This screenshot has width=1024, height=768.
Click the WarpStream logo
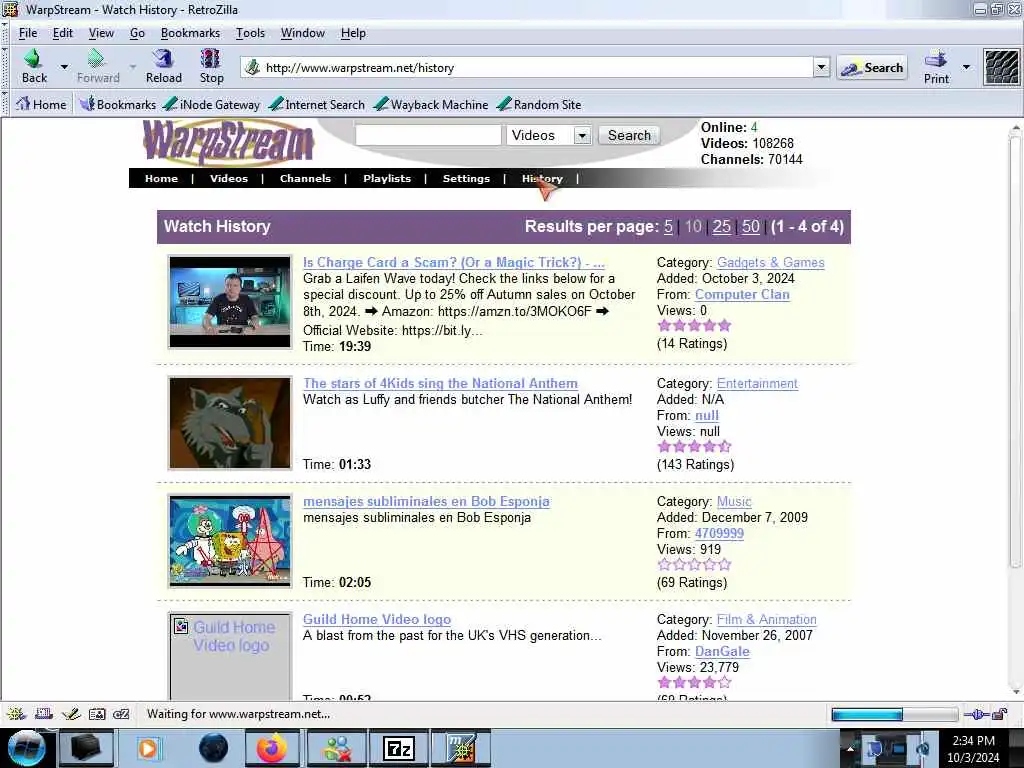point(229,142)
